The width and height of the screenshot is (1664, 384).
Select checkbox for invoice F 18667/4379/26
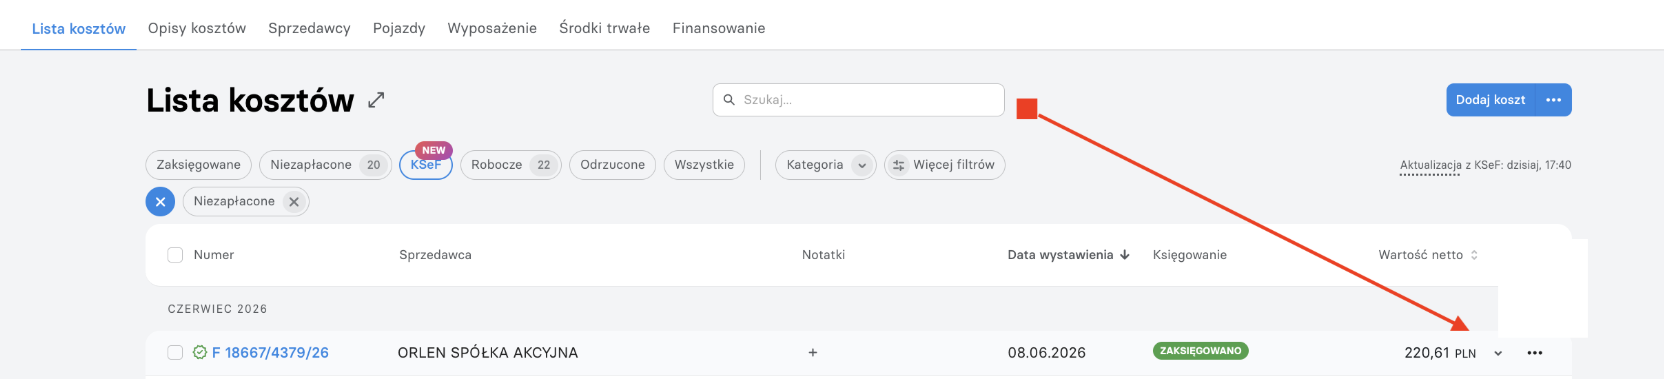coord(175,352)
